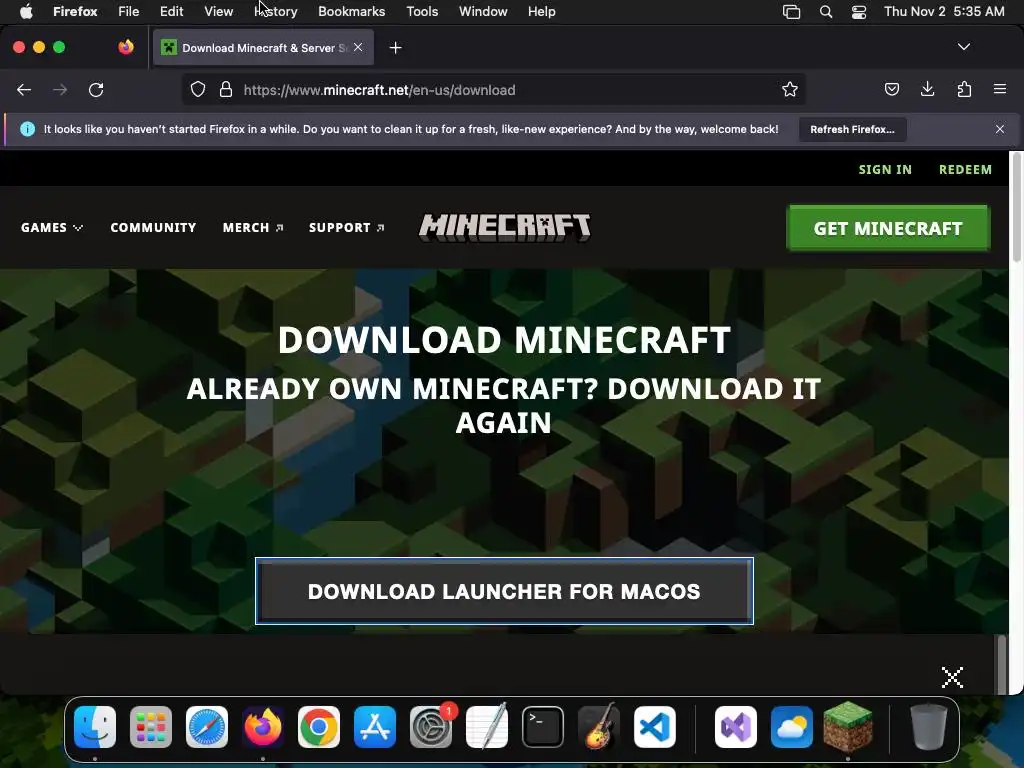The image size is (1024, 768).
Task: Open the App Store dock icon
Action: [375, 727]
